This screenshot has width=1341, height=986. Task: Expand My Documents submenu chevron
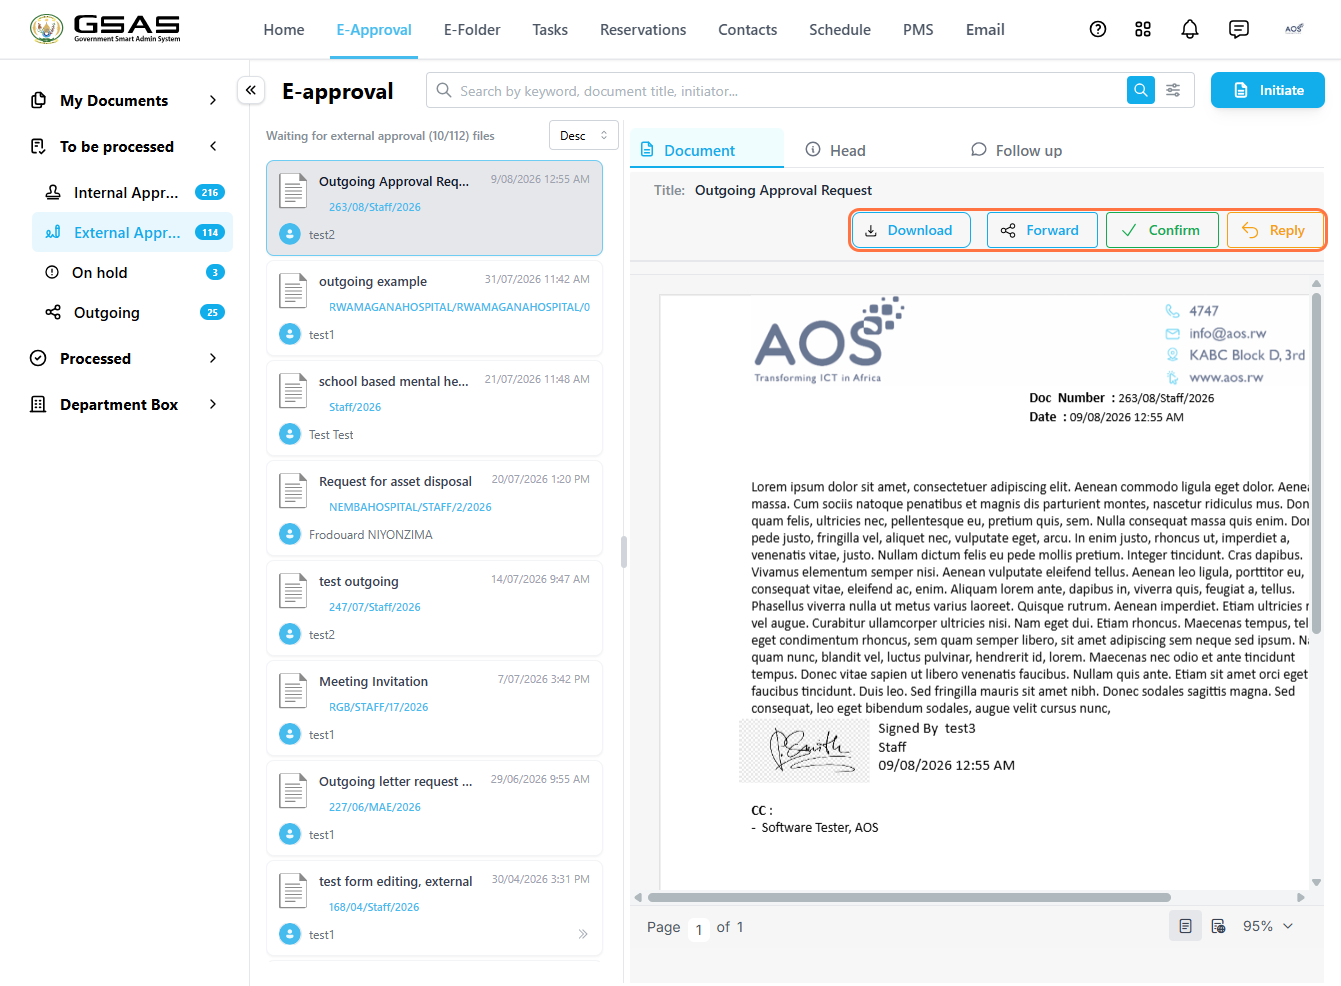click(x=213, y=100)
